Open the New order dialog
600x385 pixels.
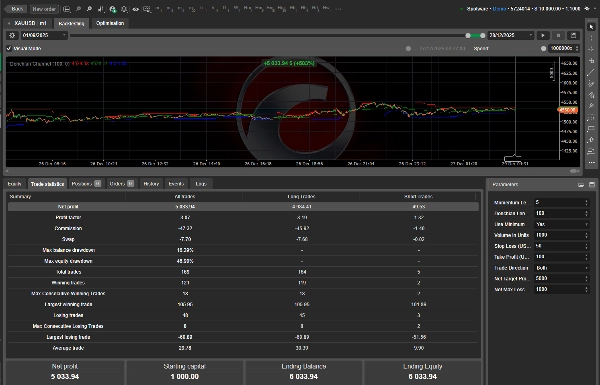pos(44,9)
